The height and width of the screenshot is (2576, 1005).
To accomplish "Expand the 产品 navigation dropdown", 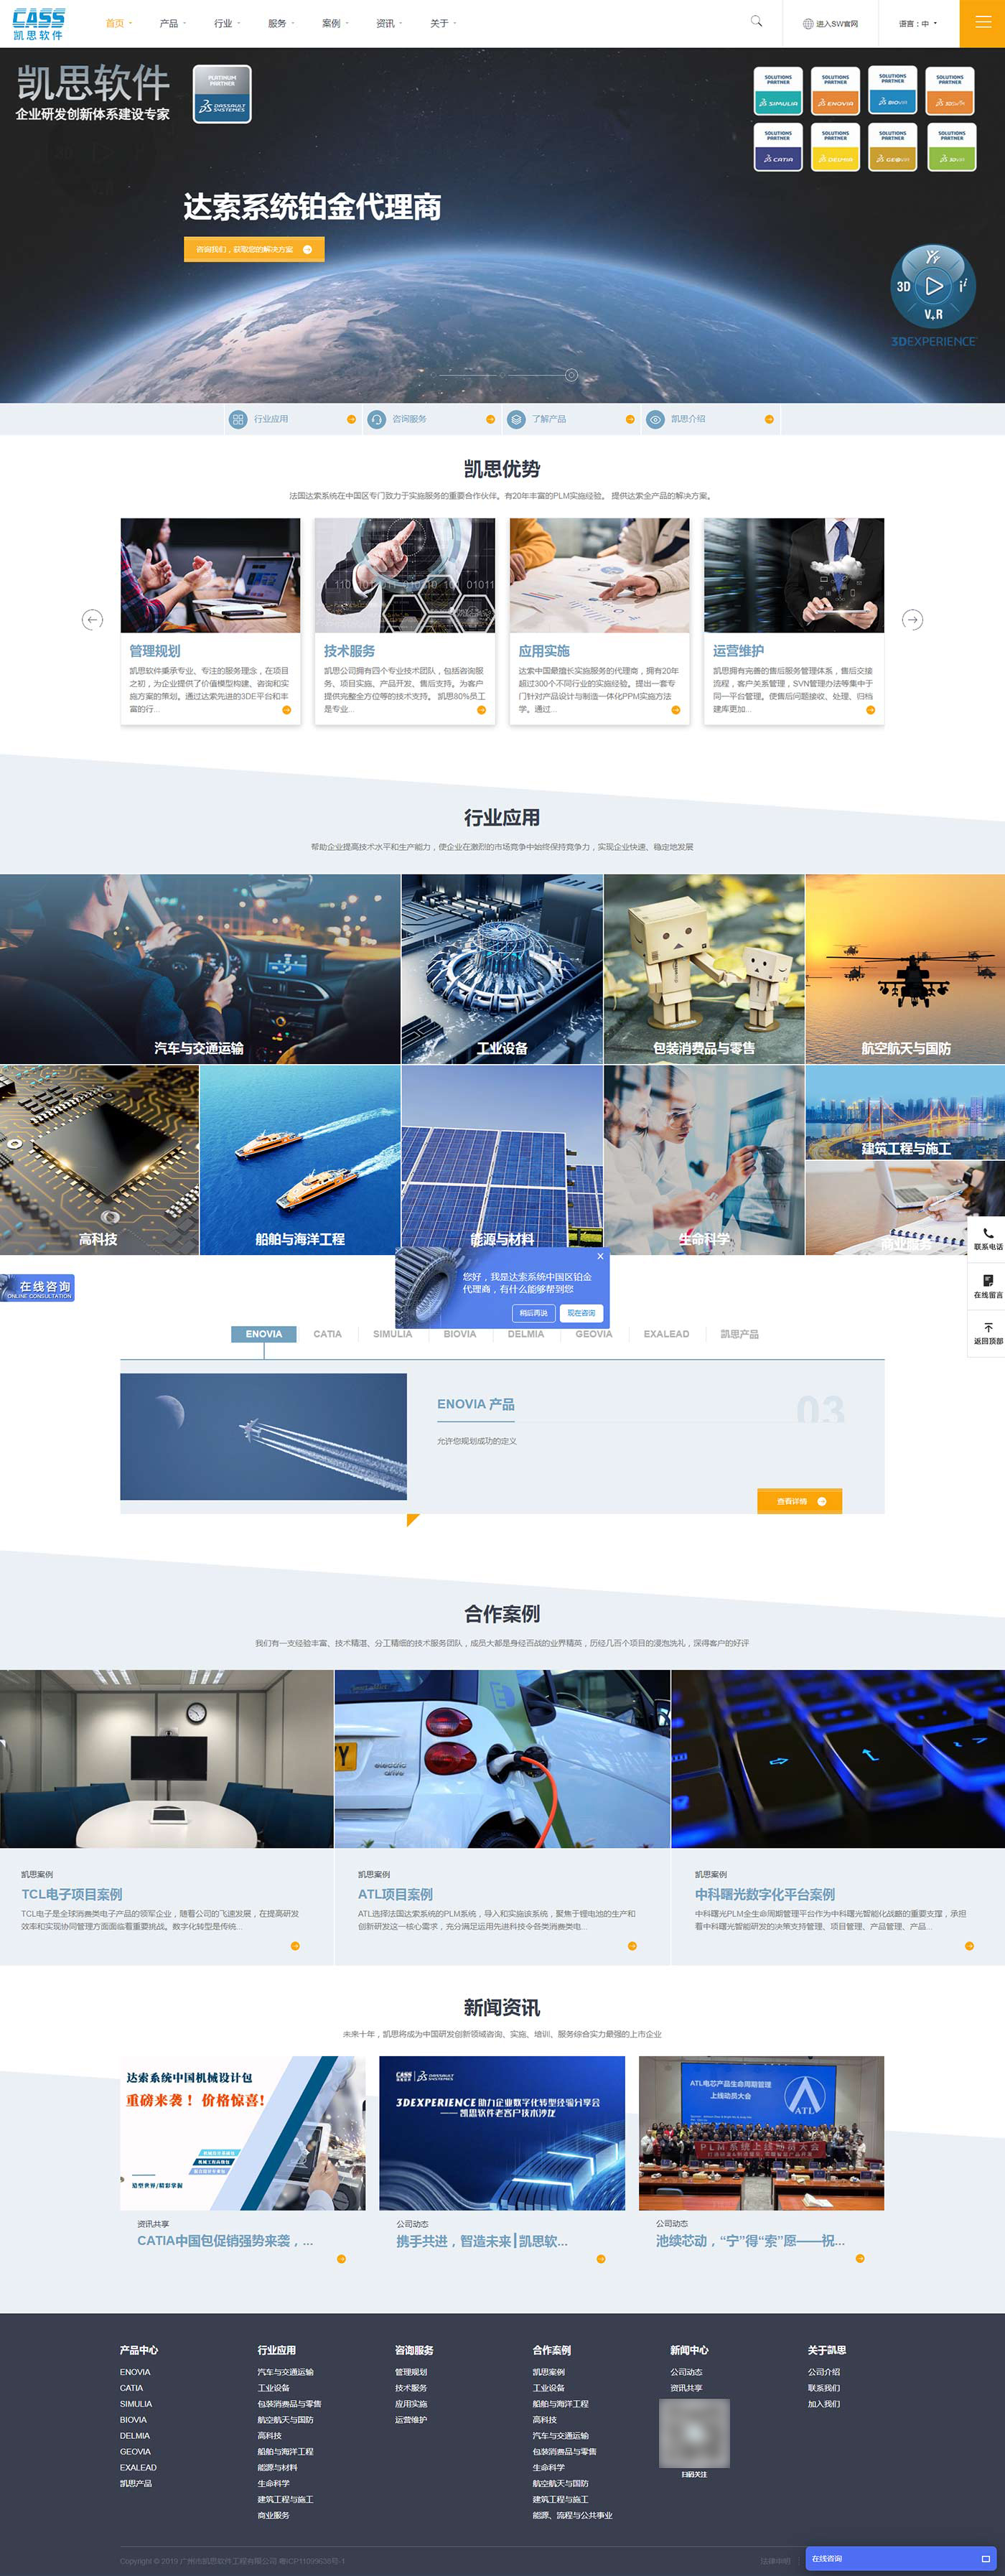I will 172,23.
